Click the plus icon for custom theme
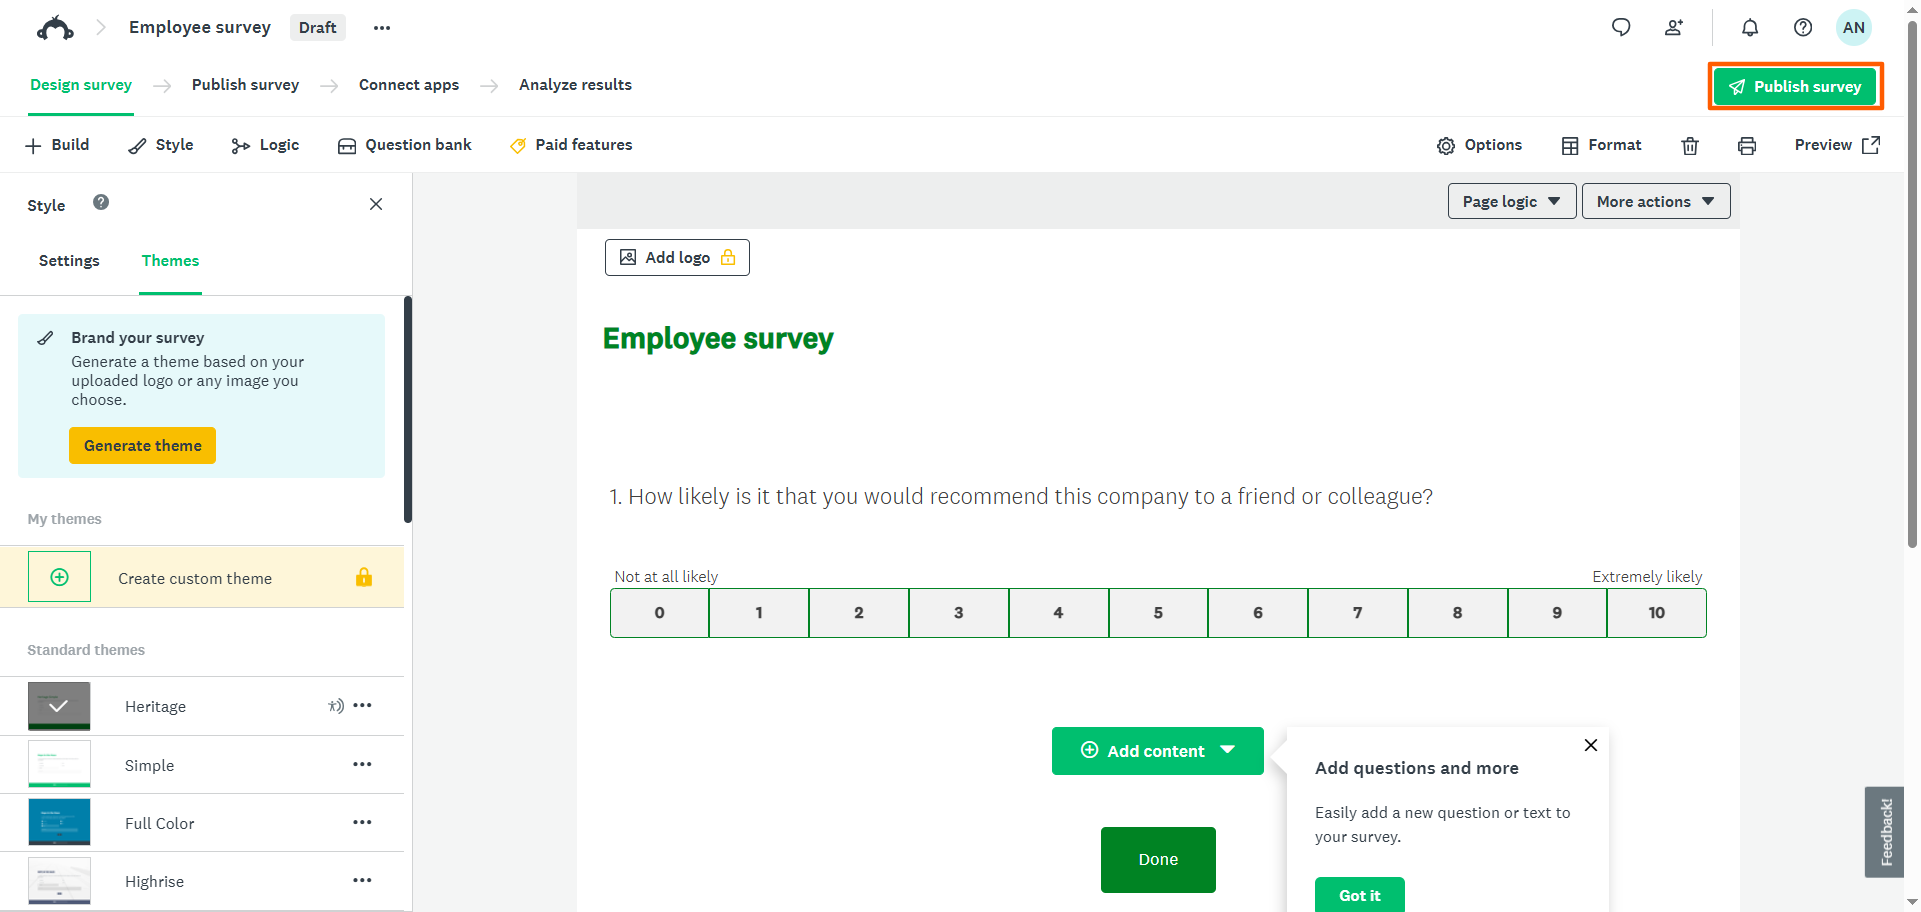Image resolution: width=1921 pixels, height=912 pixels. (60, 577)
